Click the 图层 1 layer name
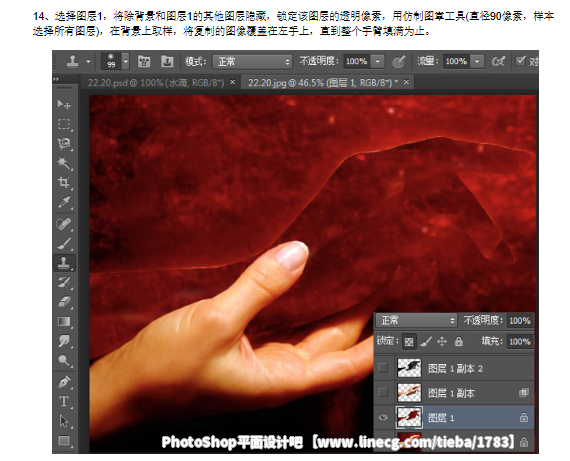The height and width of the screenshot is (461, 570). [441, 418]
